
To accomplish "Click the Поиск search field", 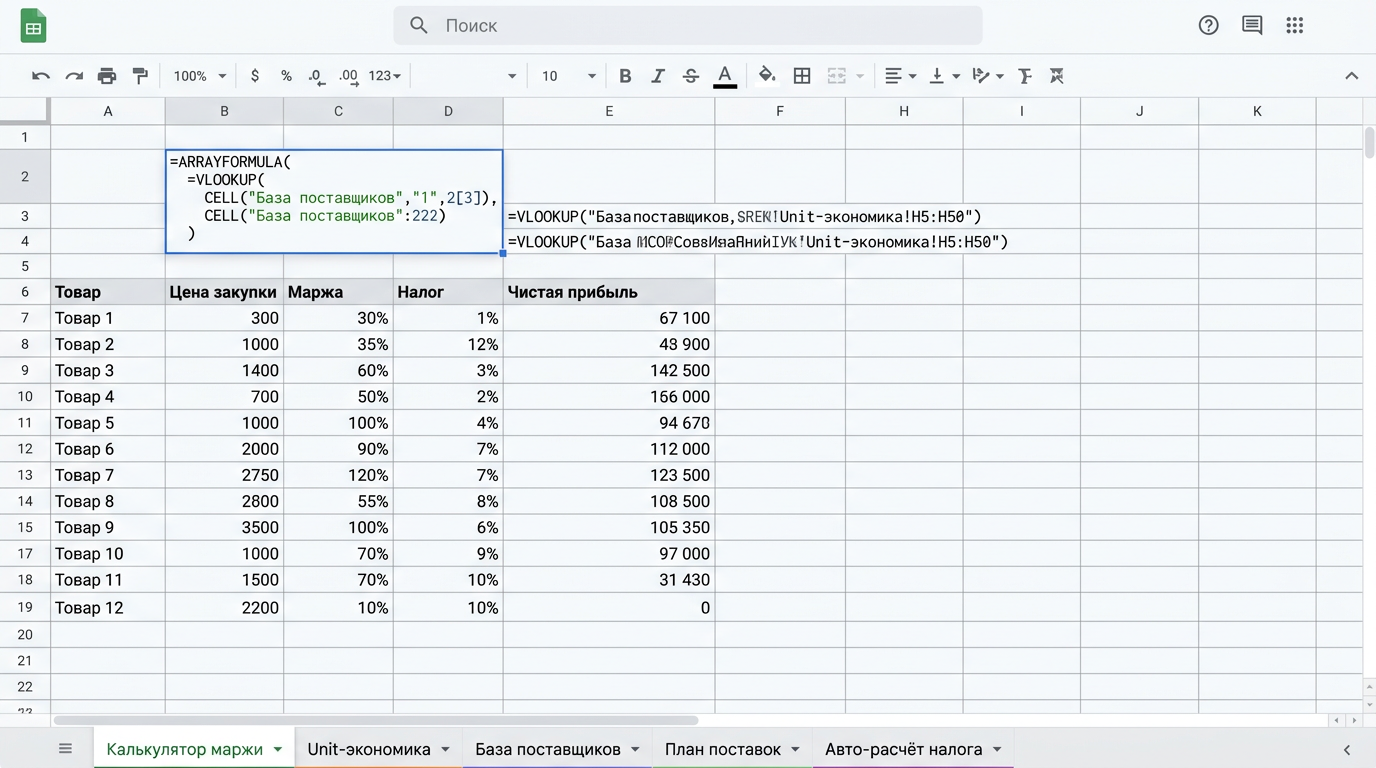I will click(688, 26).
